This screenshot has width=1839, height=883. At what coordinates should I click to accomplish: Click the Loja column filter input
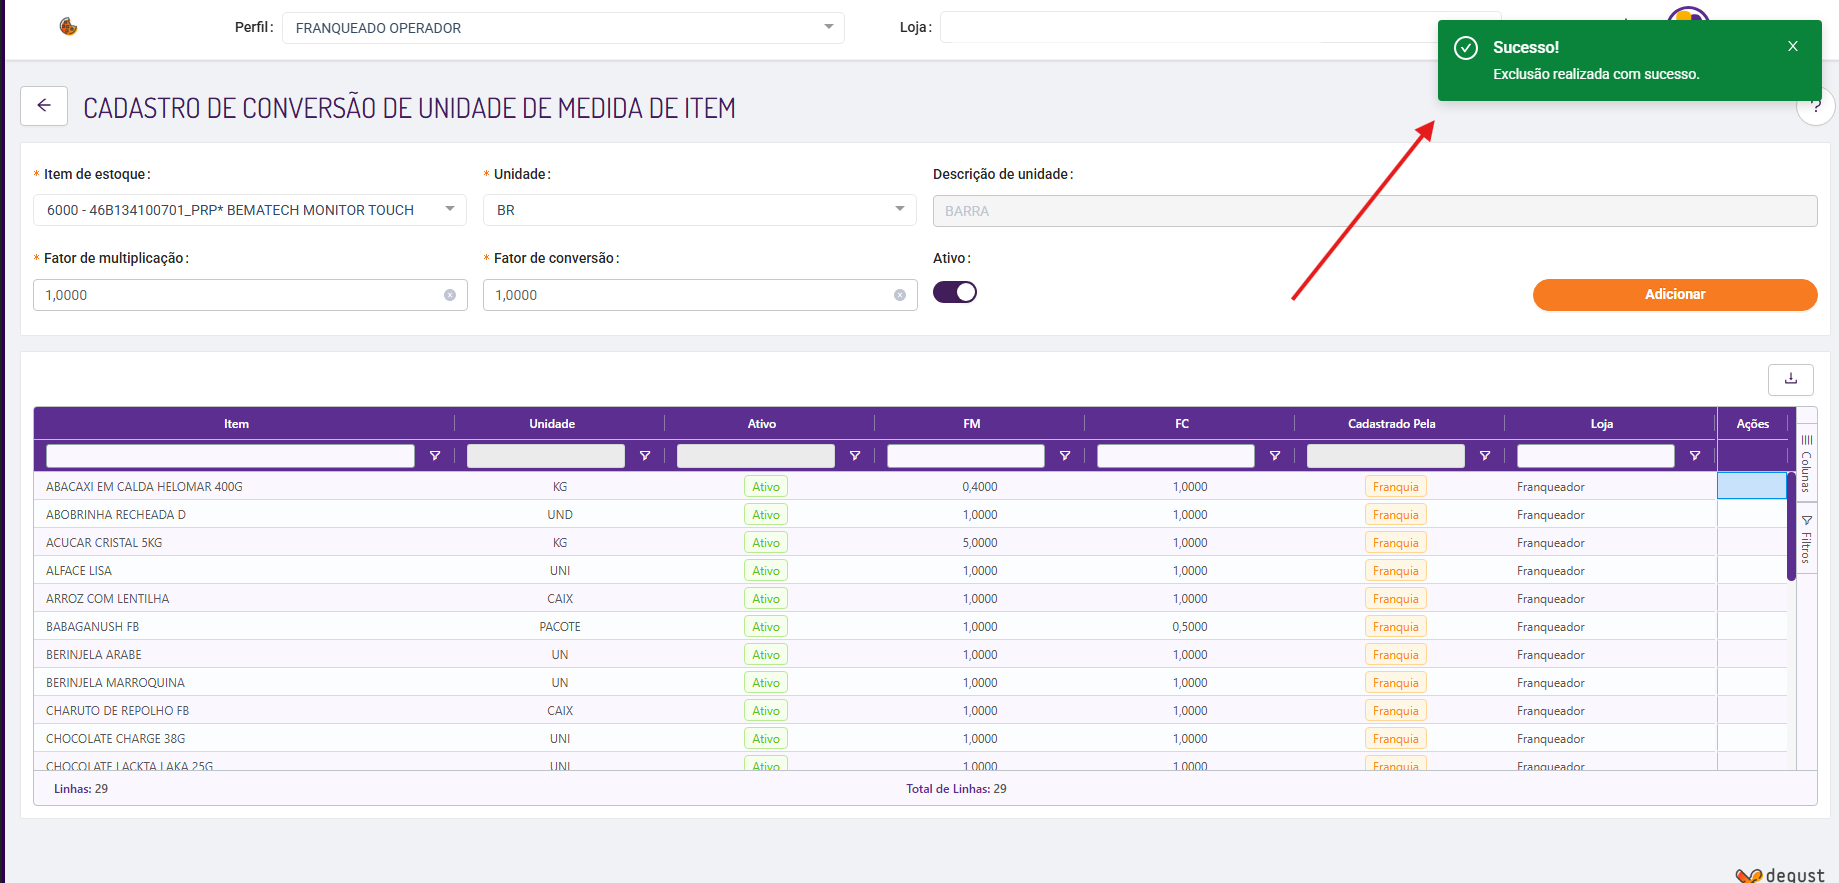click(x=1596, y=456)
